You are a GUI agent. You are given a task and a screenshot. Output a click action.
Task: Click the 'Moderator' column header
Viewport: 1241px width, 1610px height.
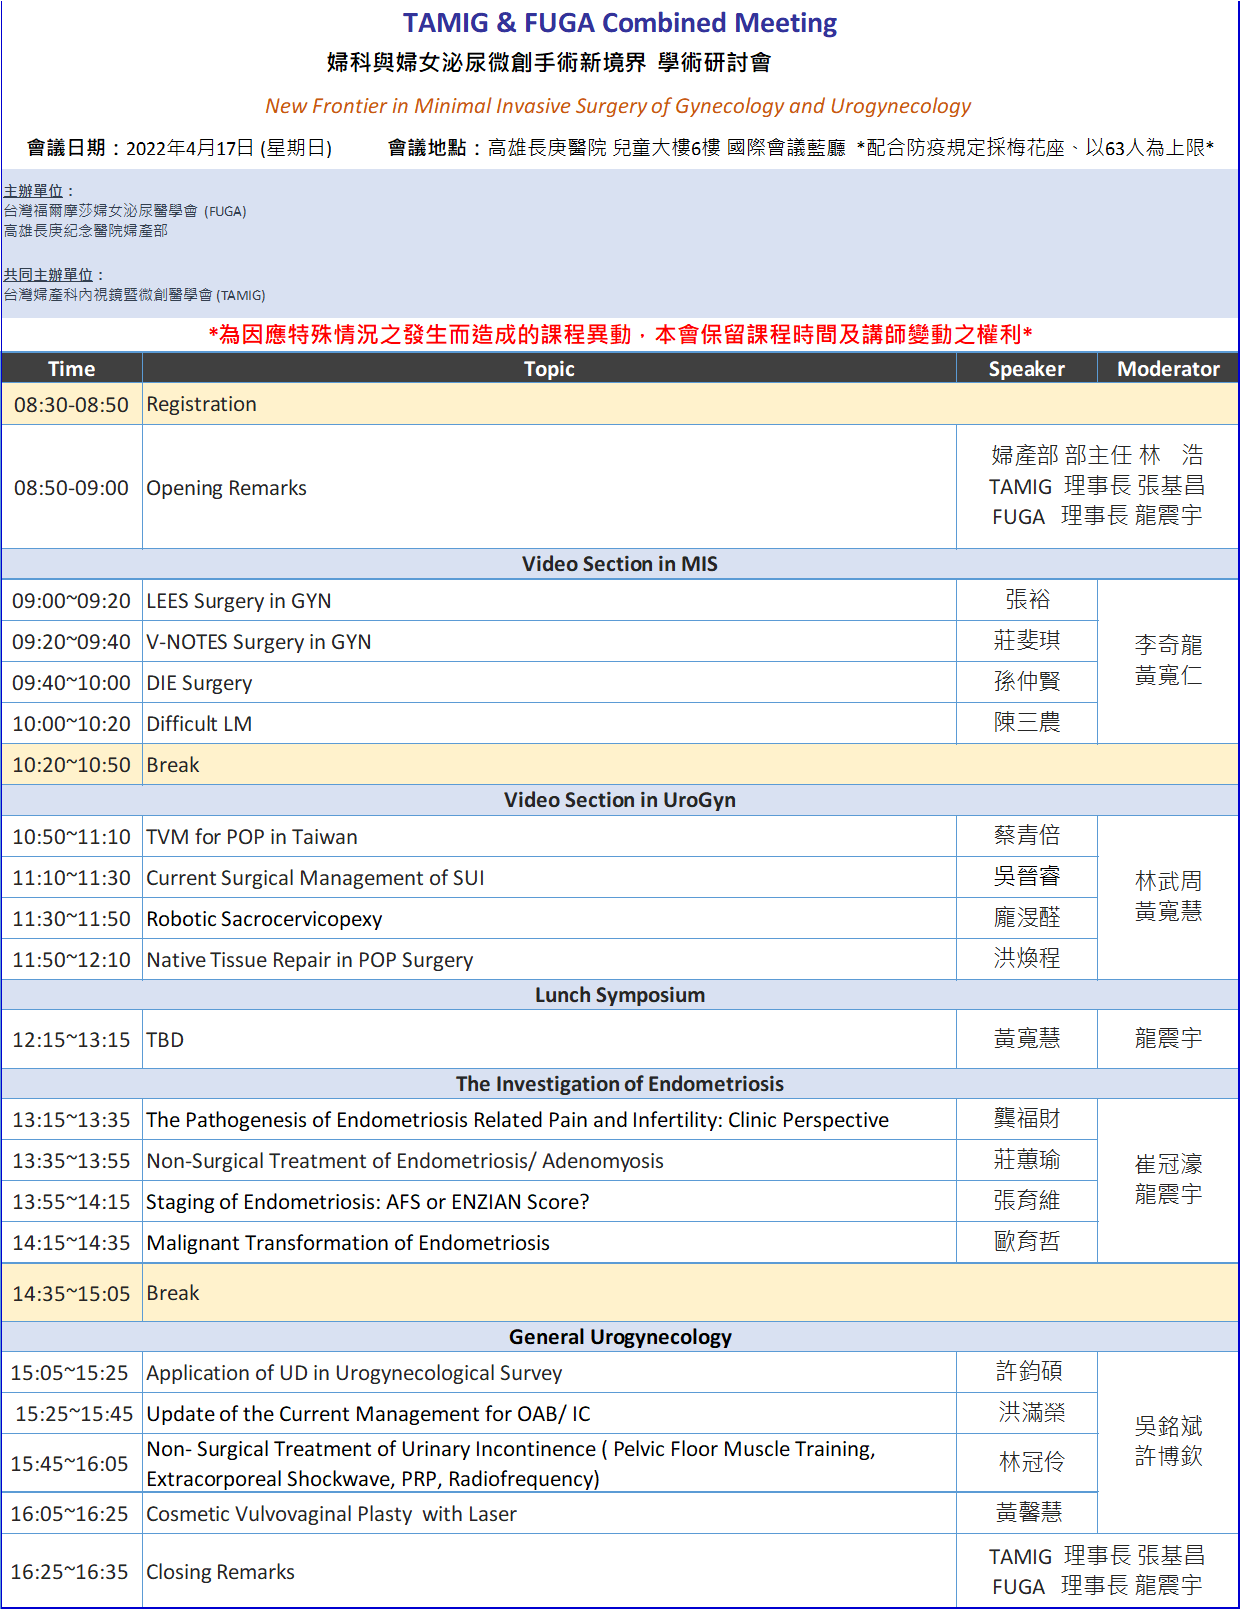pos(1167,369)
